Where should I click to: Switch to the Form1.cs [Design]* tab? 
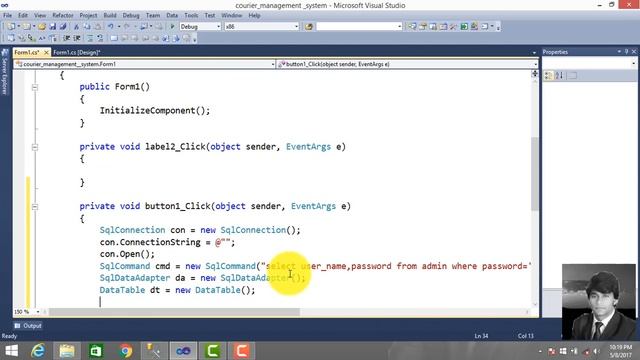(x=76, y=53)
